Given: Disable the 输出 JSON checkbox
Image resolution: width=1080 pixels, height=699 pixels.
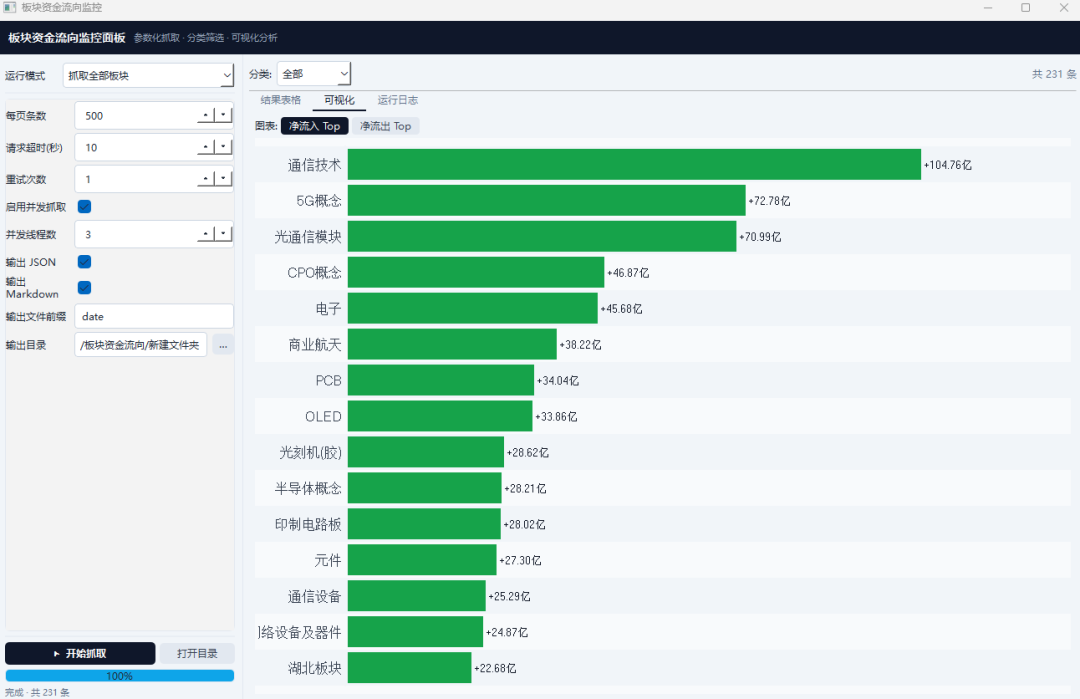Looking at the screenshot, I should (x=85, y=262).
